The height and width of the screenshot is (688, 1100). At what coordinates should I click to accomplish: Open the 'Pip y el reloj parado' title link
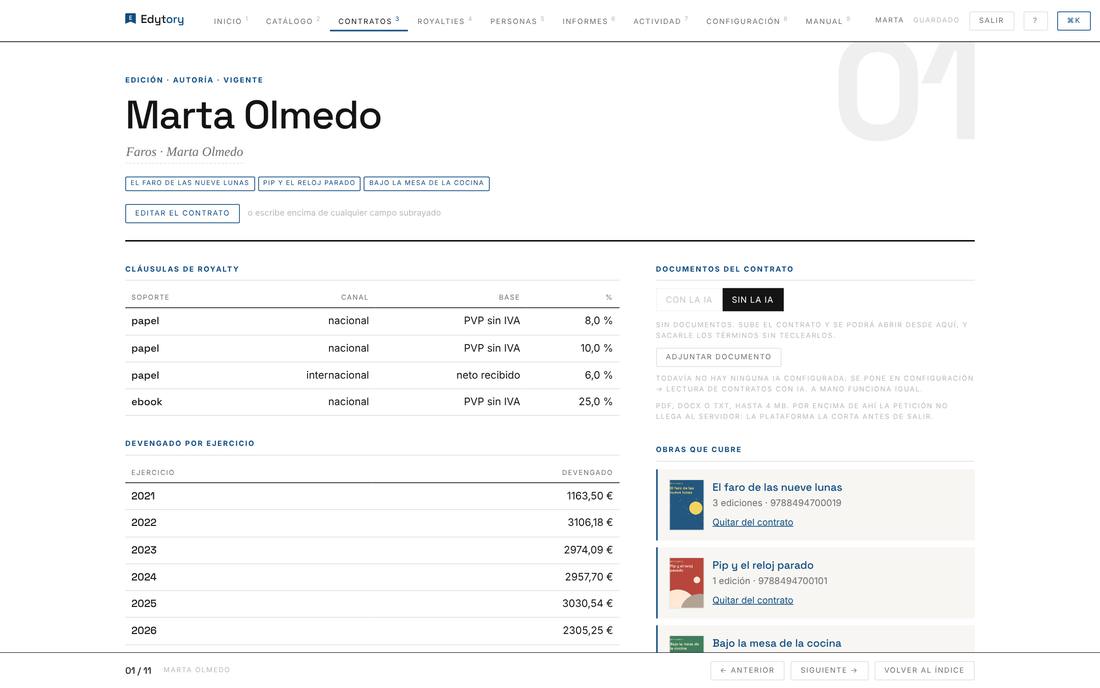[763, 565]
